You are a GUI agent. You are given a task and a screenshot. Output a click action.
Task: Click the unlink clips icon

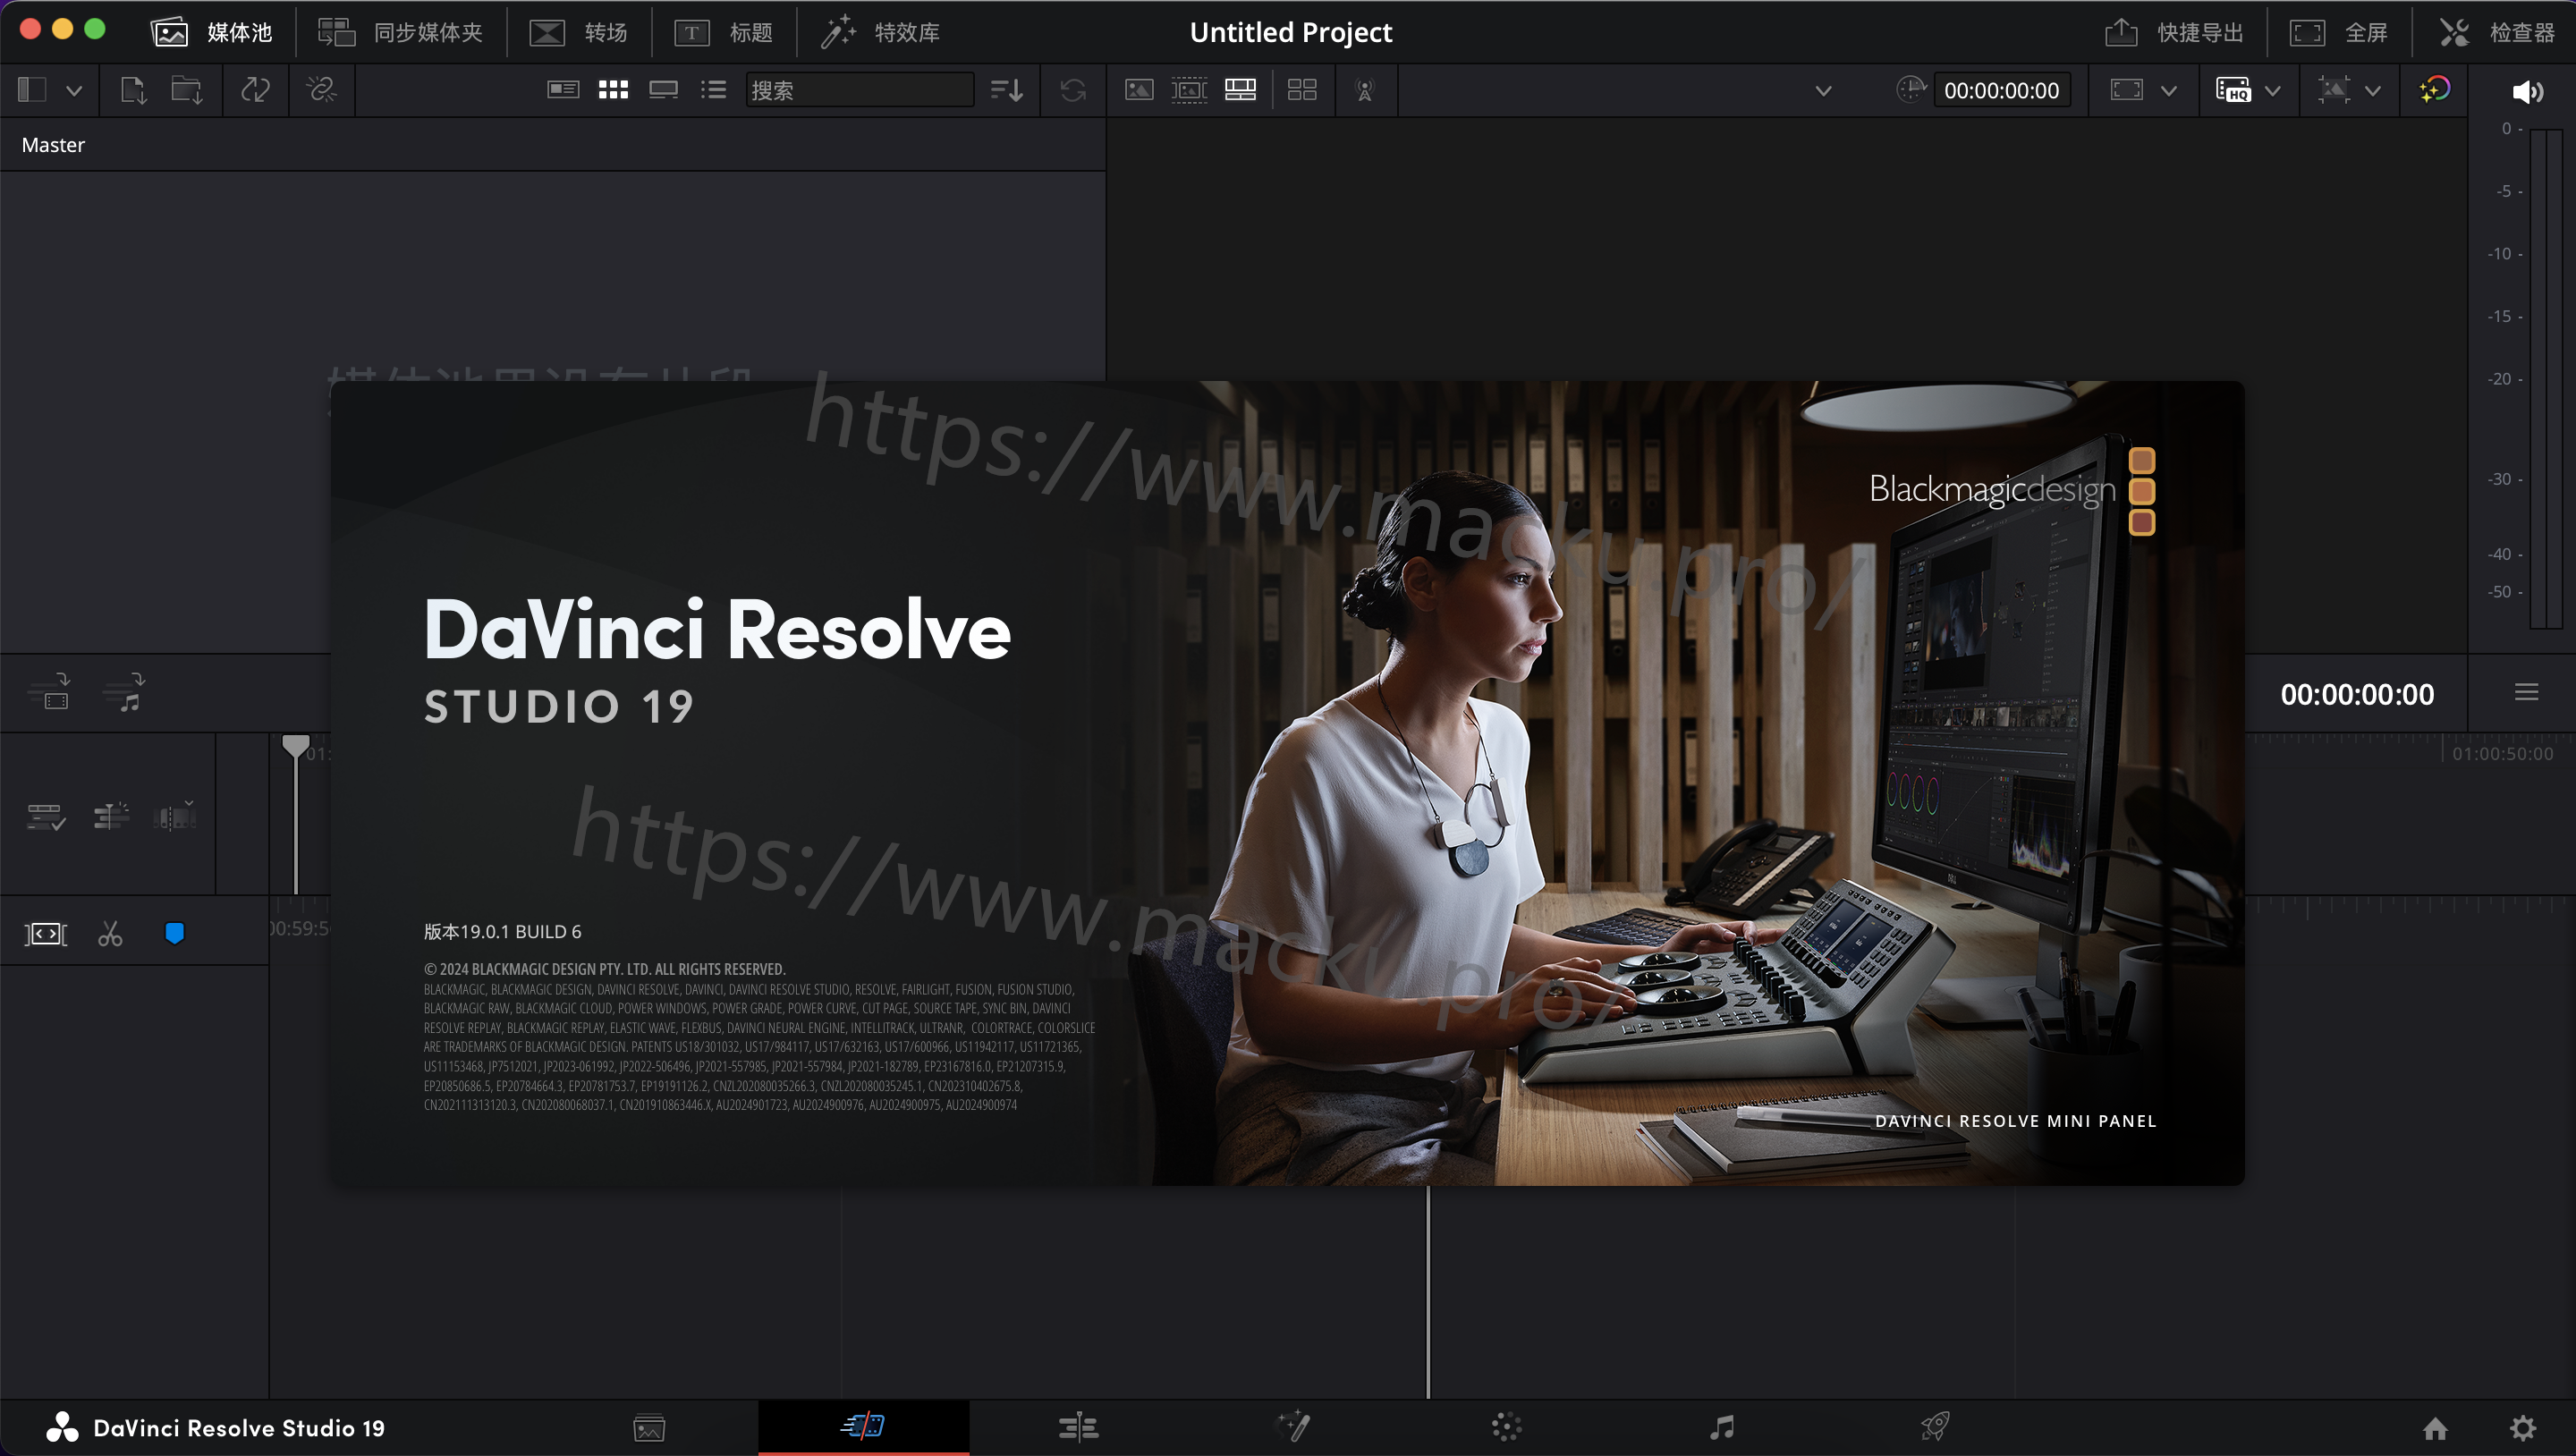tap(322, 90)
